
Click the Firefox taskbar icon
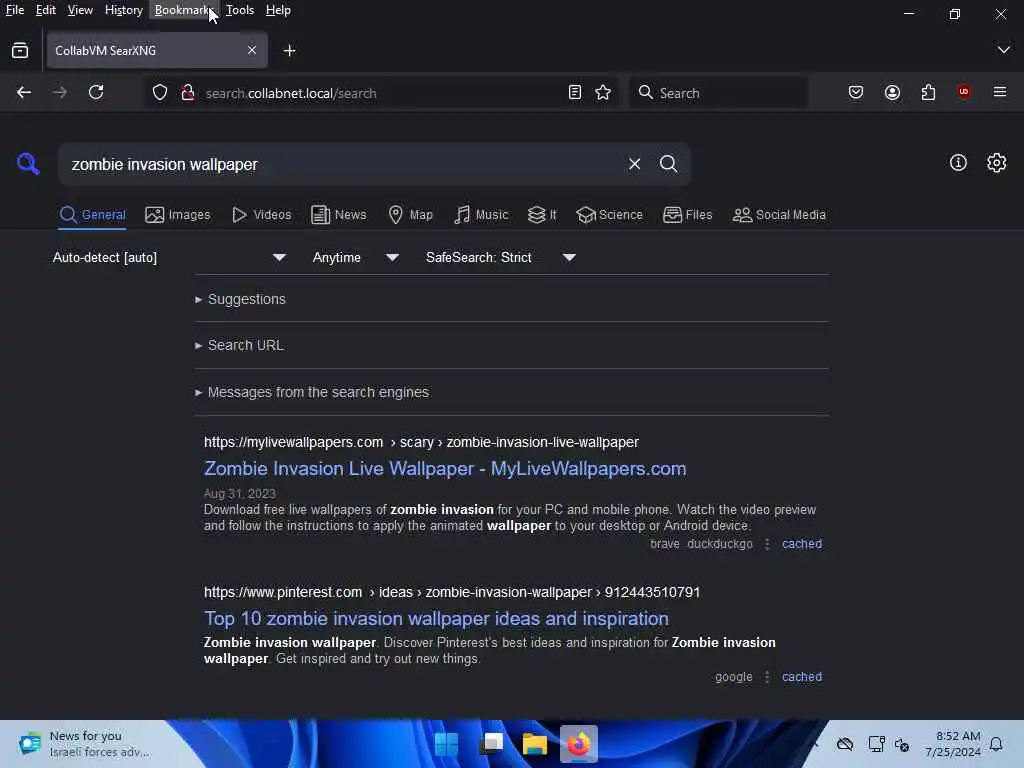coord(579,744)
